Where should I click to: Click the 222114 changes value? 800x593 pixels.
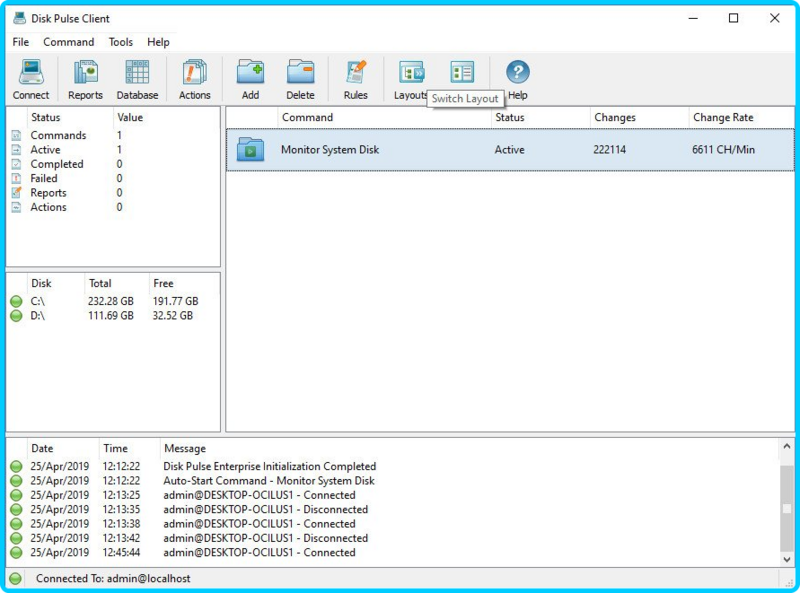point(609,150)
